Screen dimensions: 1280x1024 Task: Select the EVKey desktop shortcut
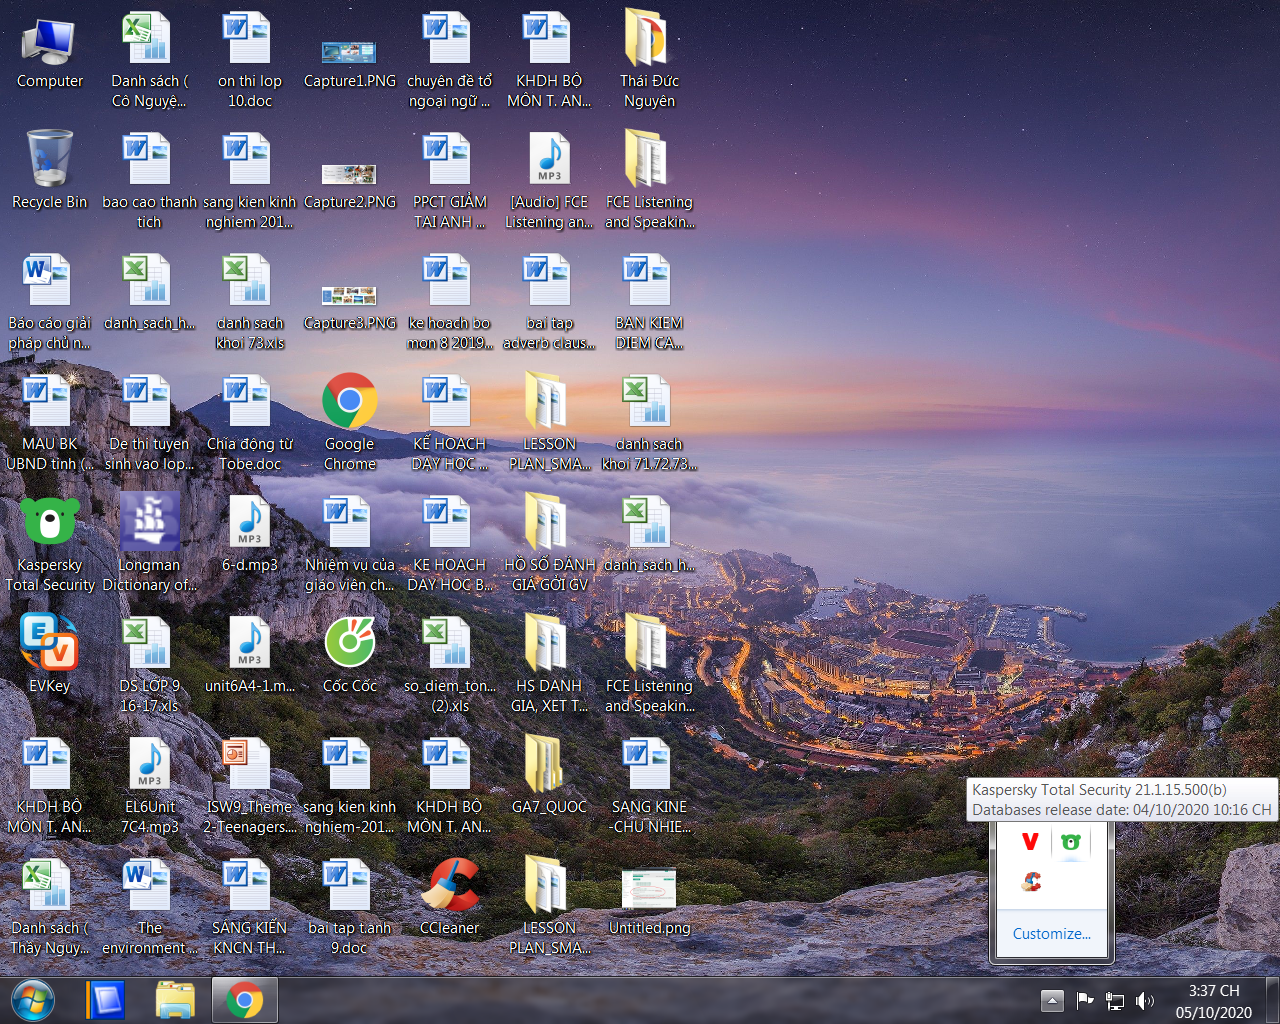coord(49,644)
